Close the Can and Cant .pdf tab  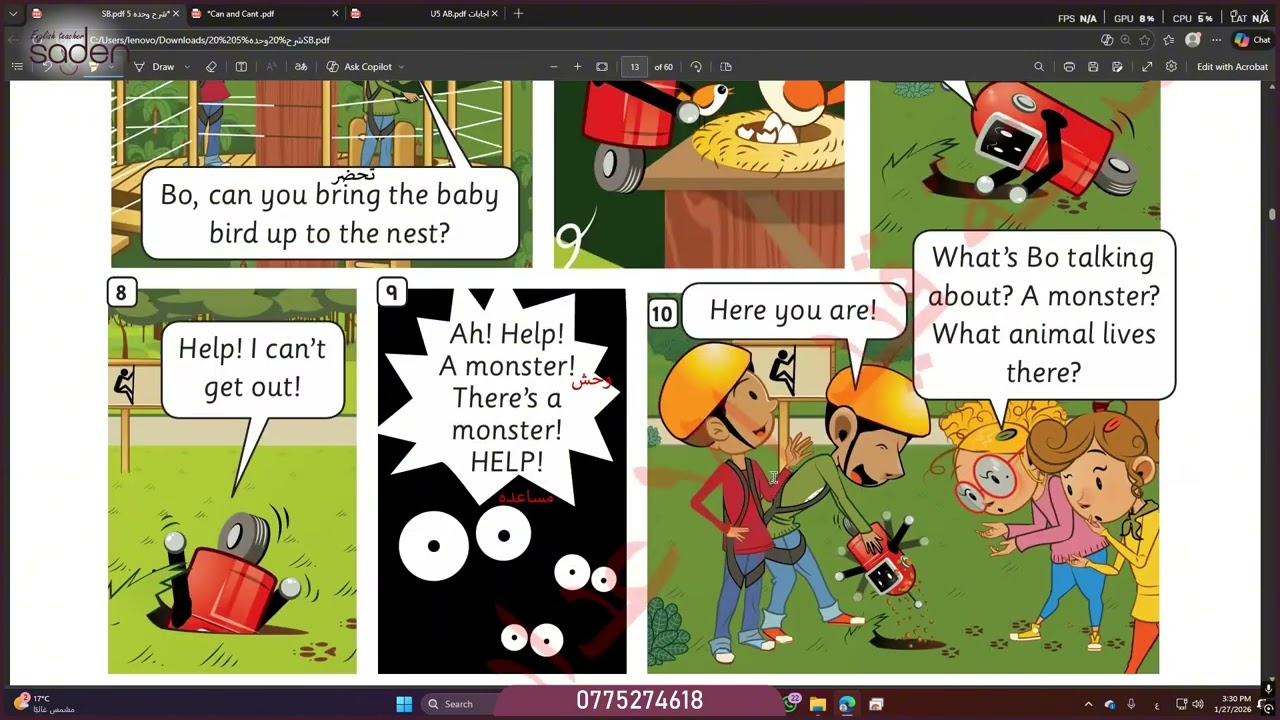[x=335, y=14]
